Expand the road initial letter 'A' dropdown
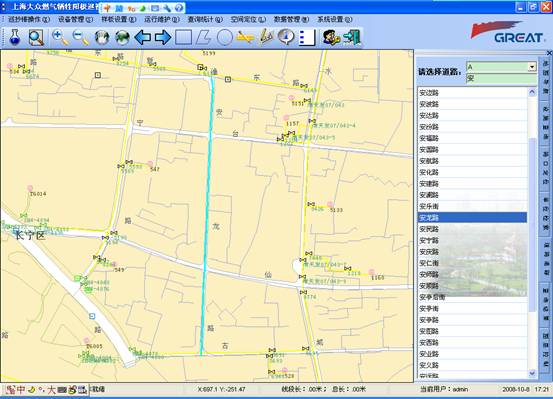553x399 pixels. tap(532, 67)
